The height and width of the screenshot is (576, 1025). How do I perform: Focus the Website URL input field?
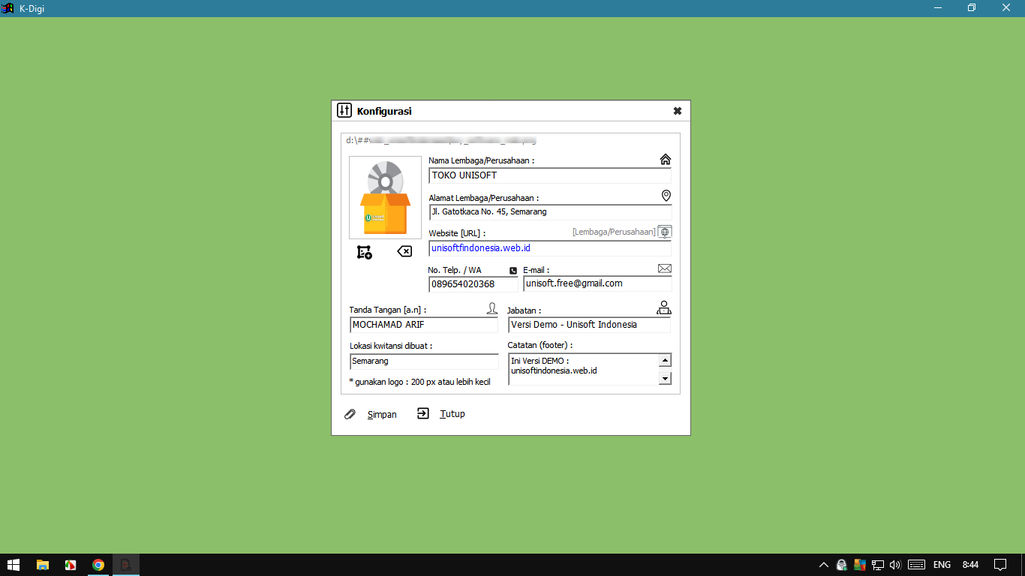click(x=549, y=248)
